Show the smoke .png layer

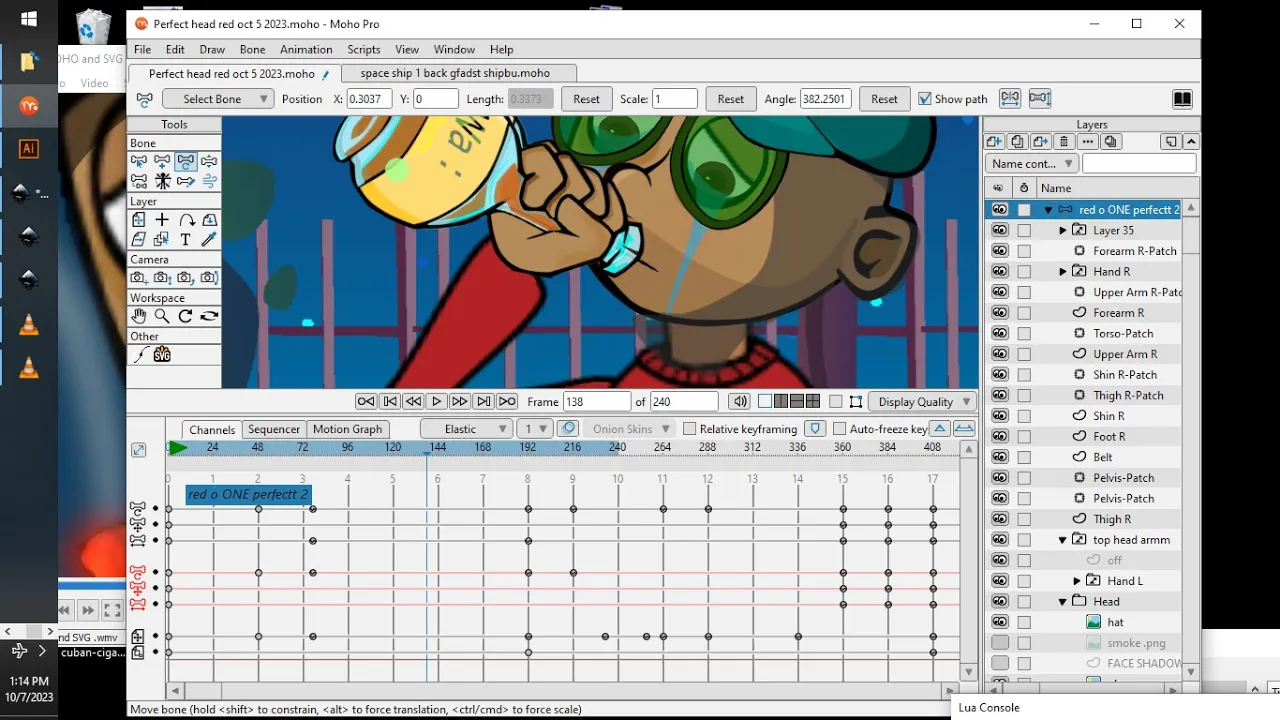(x=1000, y=643)
